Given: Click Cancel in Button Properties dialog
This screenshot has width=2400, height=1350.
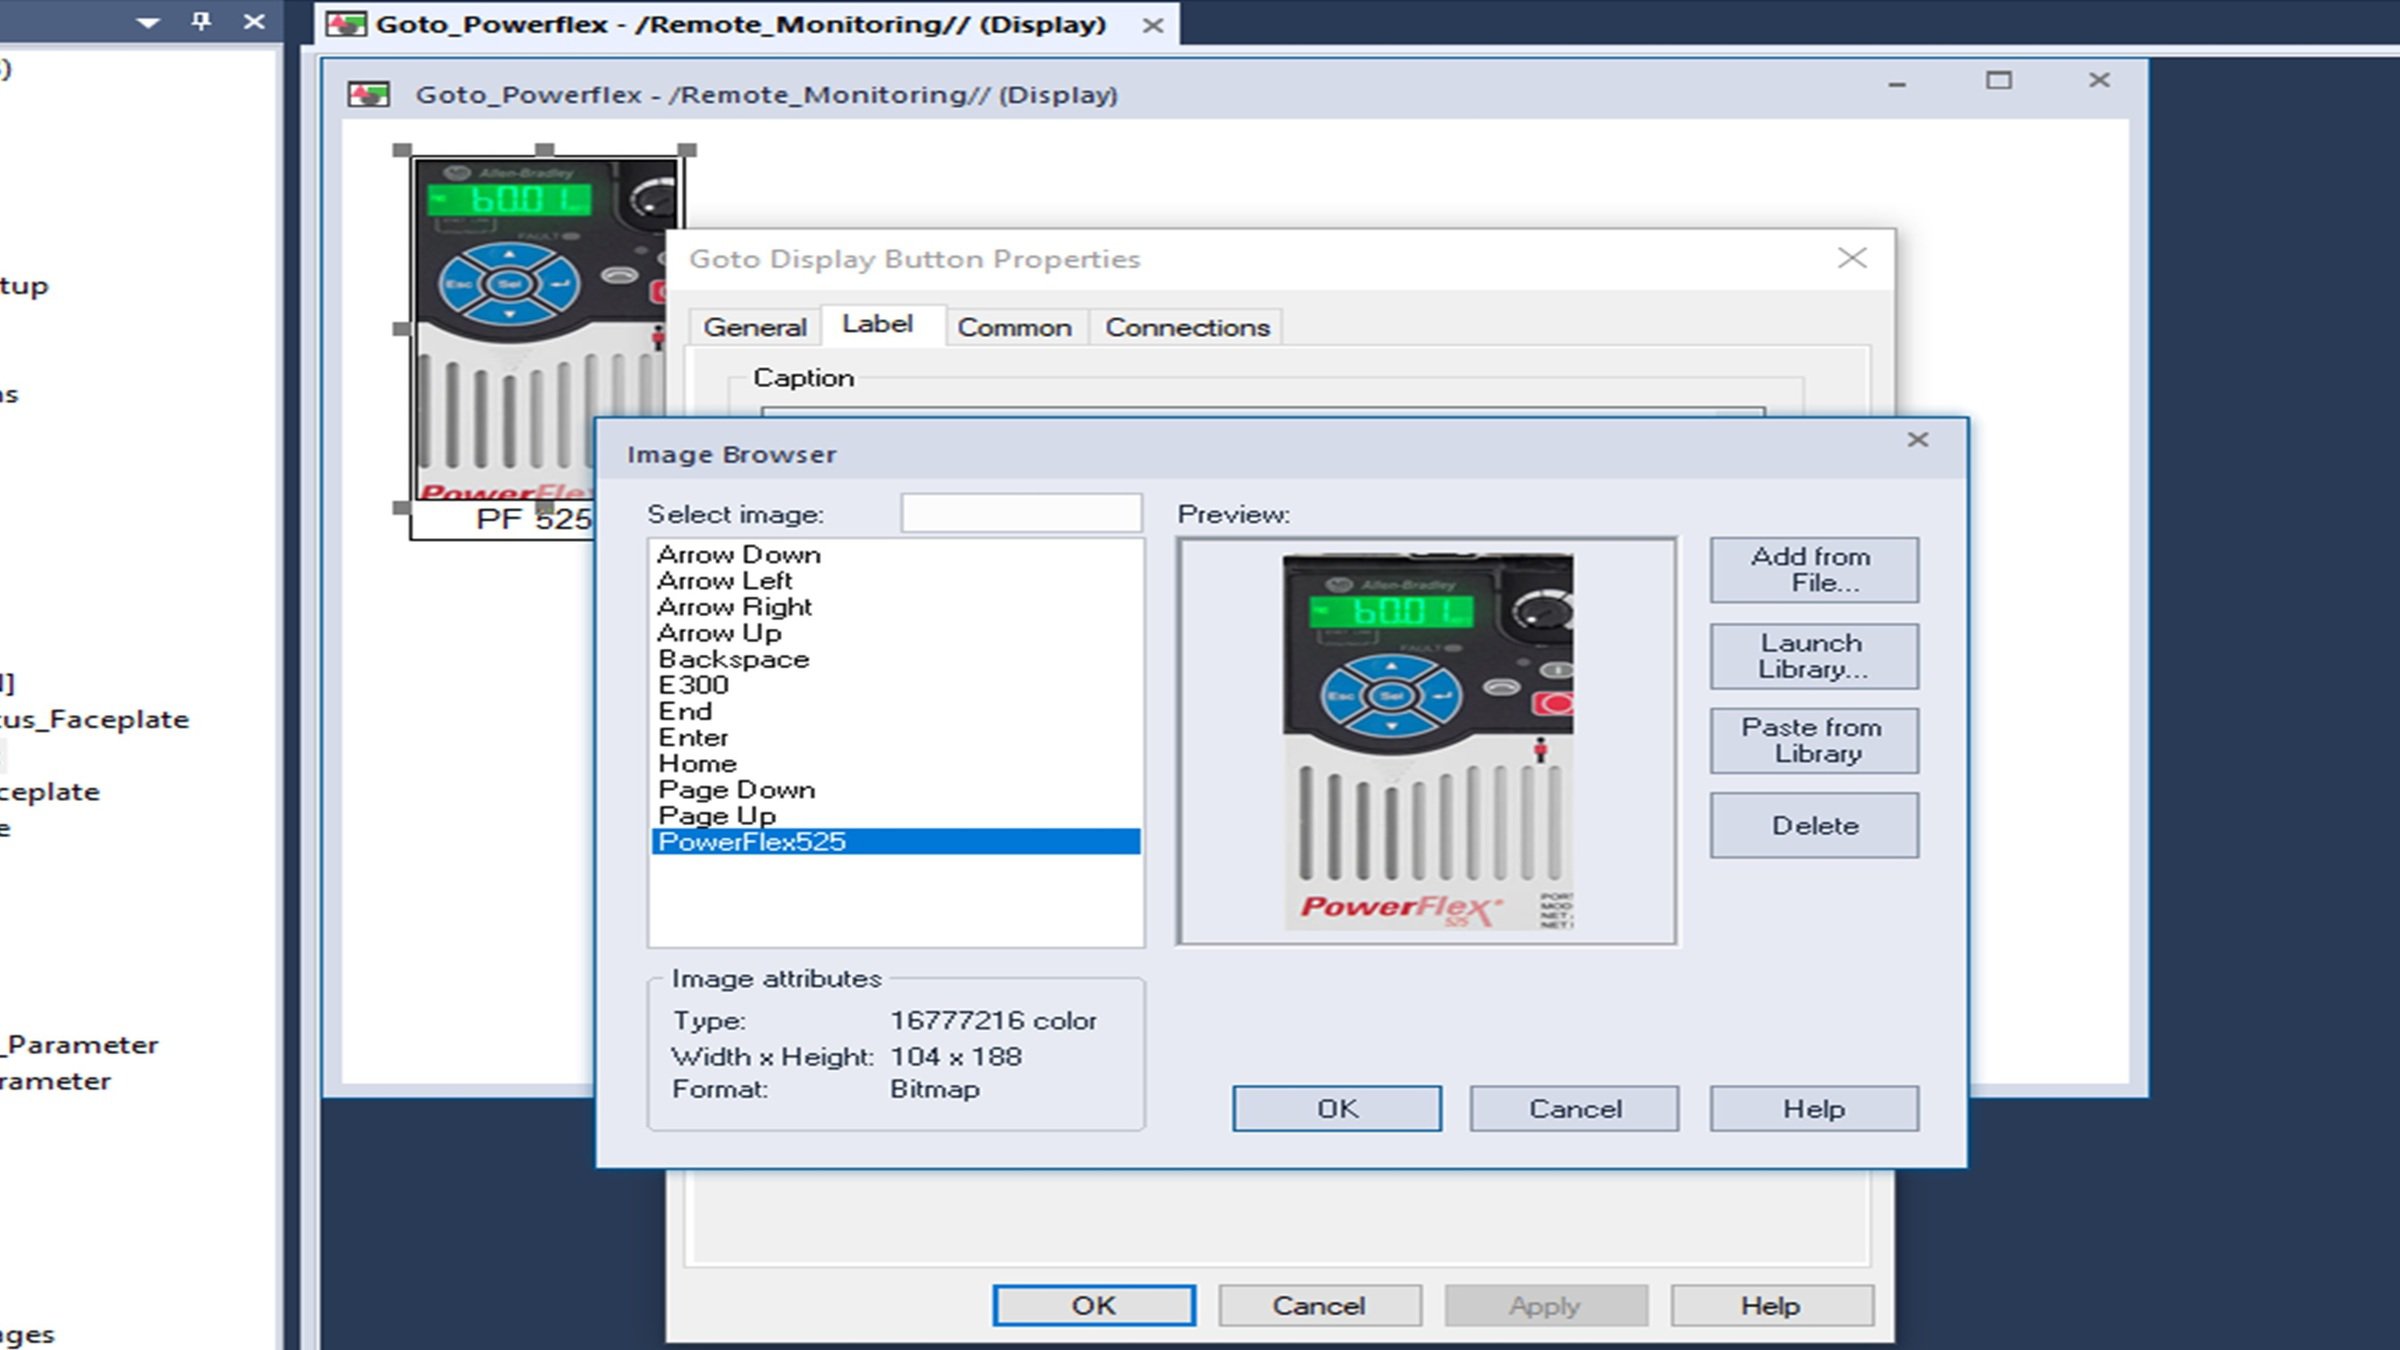Looking at the screenshot, I should tap(1319, 1305).
